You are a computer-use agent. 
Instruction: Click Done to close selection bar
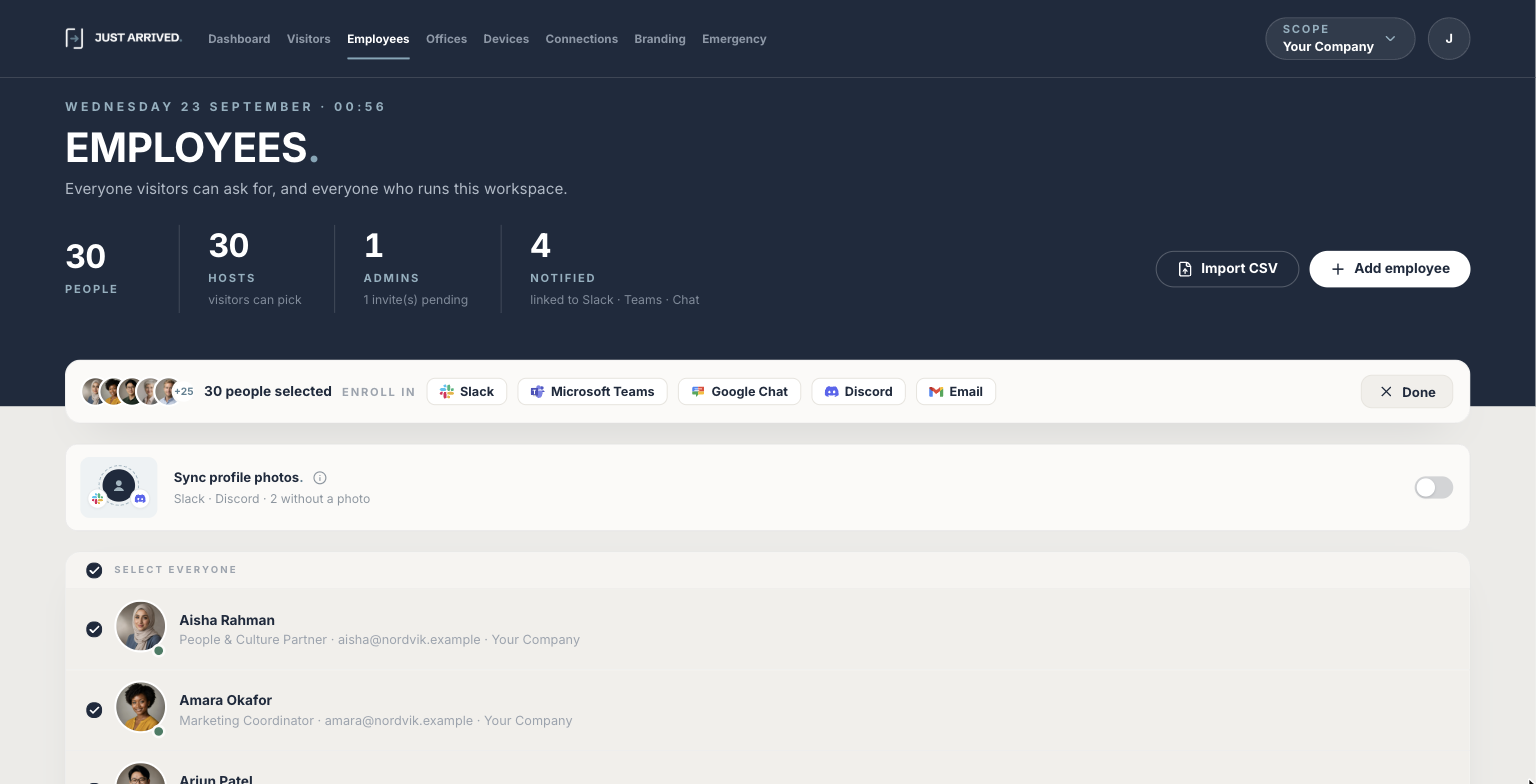pos(1407,392)
